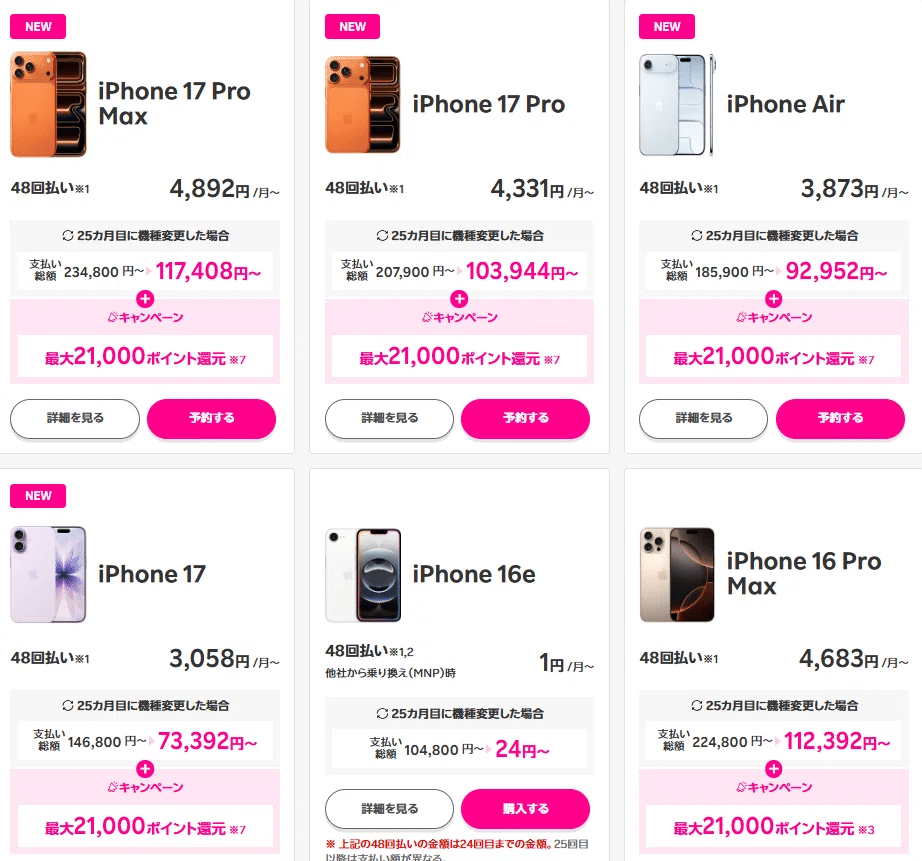Image resolution: width=922 pixels, height=861 pixels.
Task: Click the iPhone 17 Pro Max product image
Action: click(48, 105)
